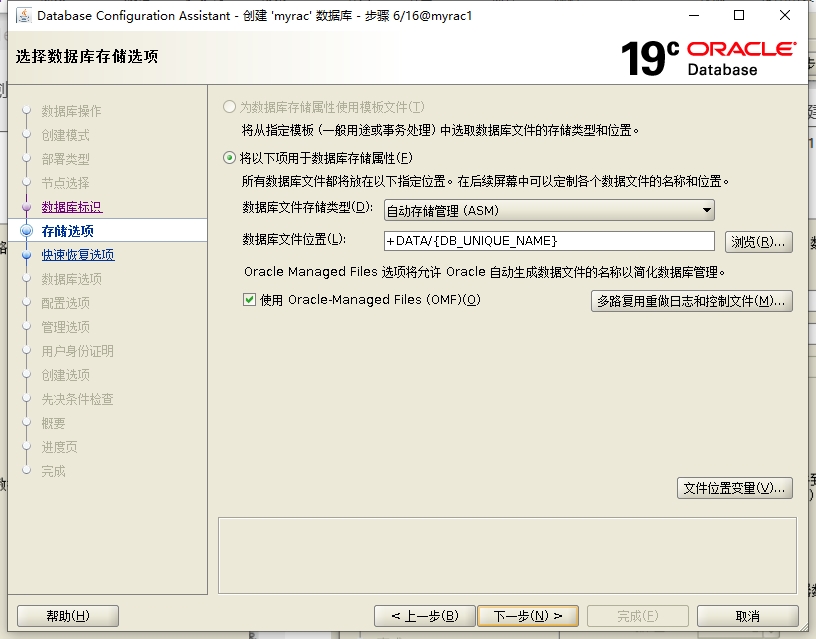Screen dimensions: 816x639
Task: Click the '数据库文件位置(L):' label
Action: [295, 239]
